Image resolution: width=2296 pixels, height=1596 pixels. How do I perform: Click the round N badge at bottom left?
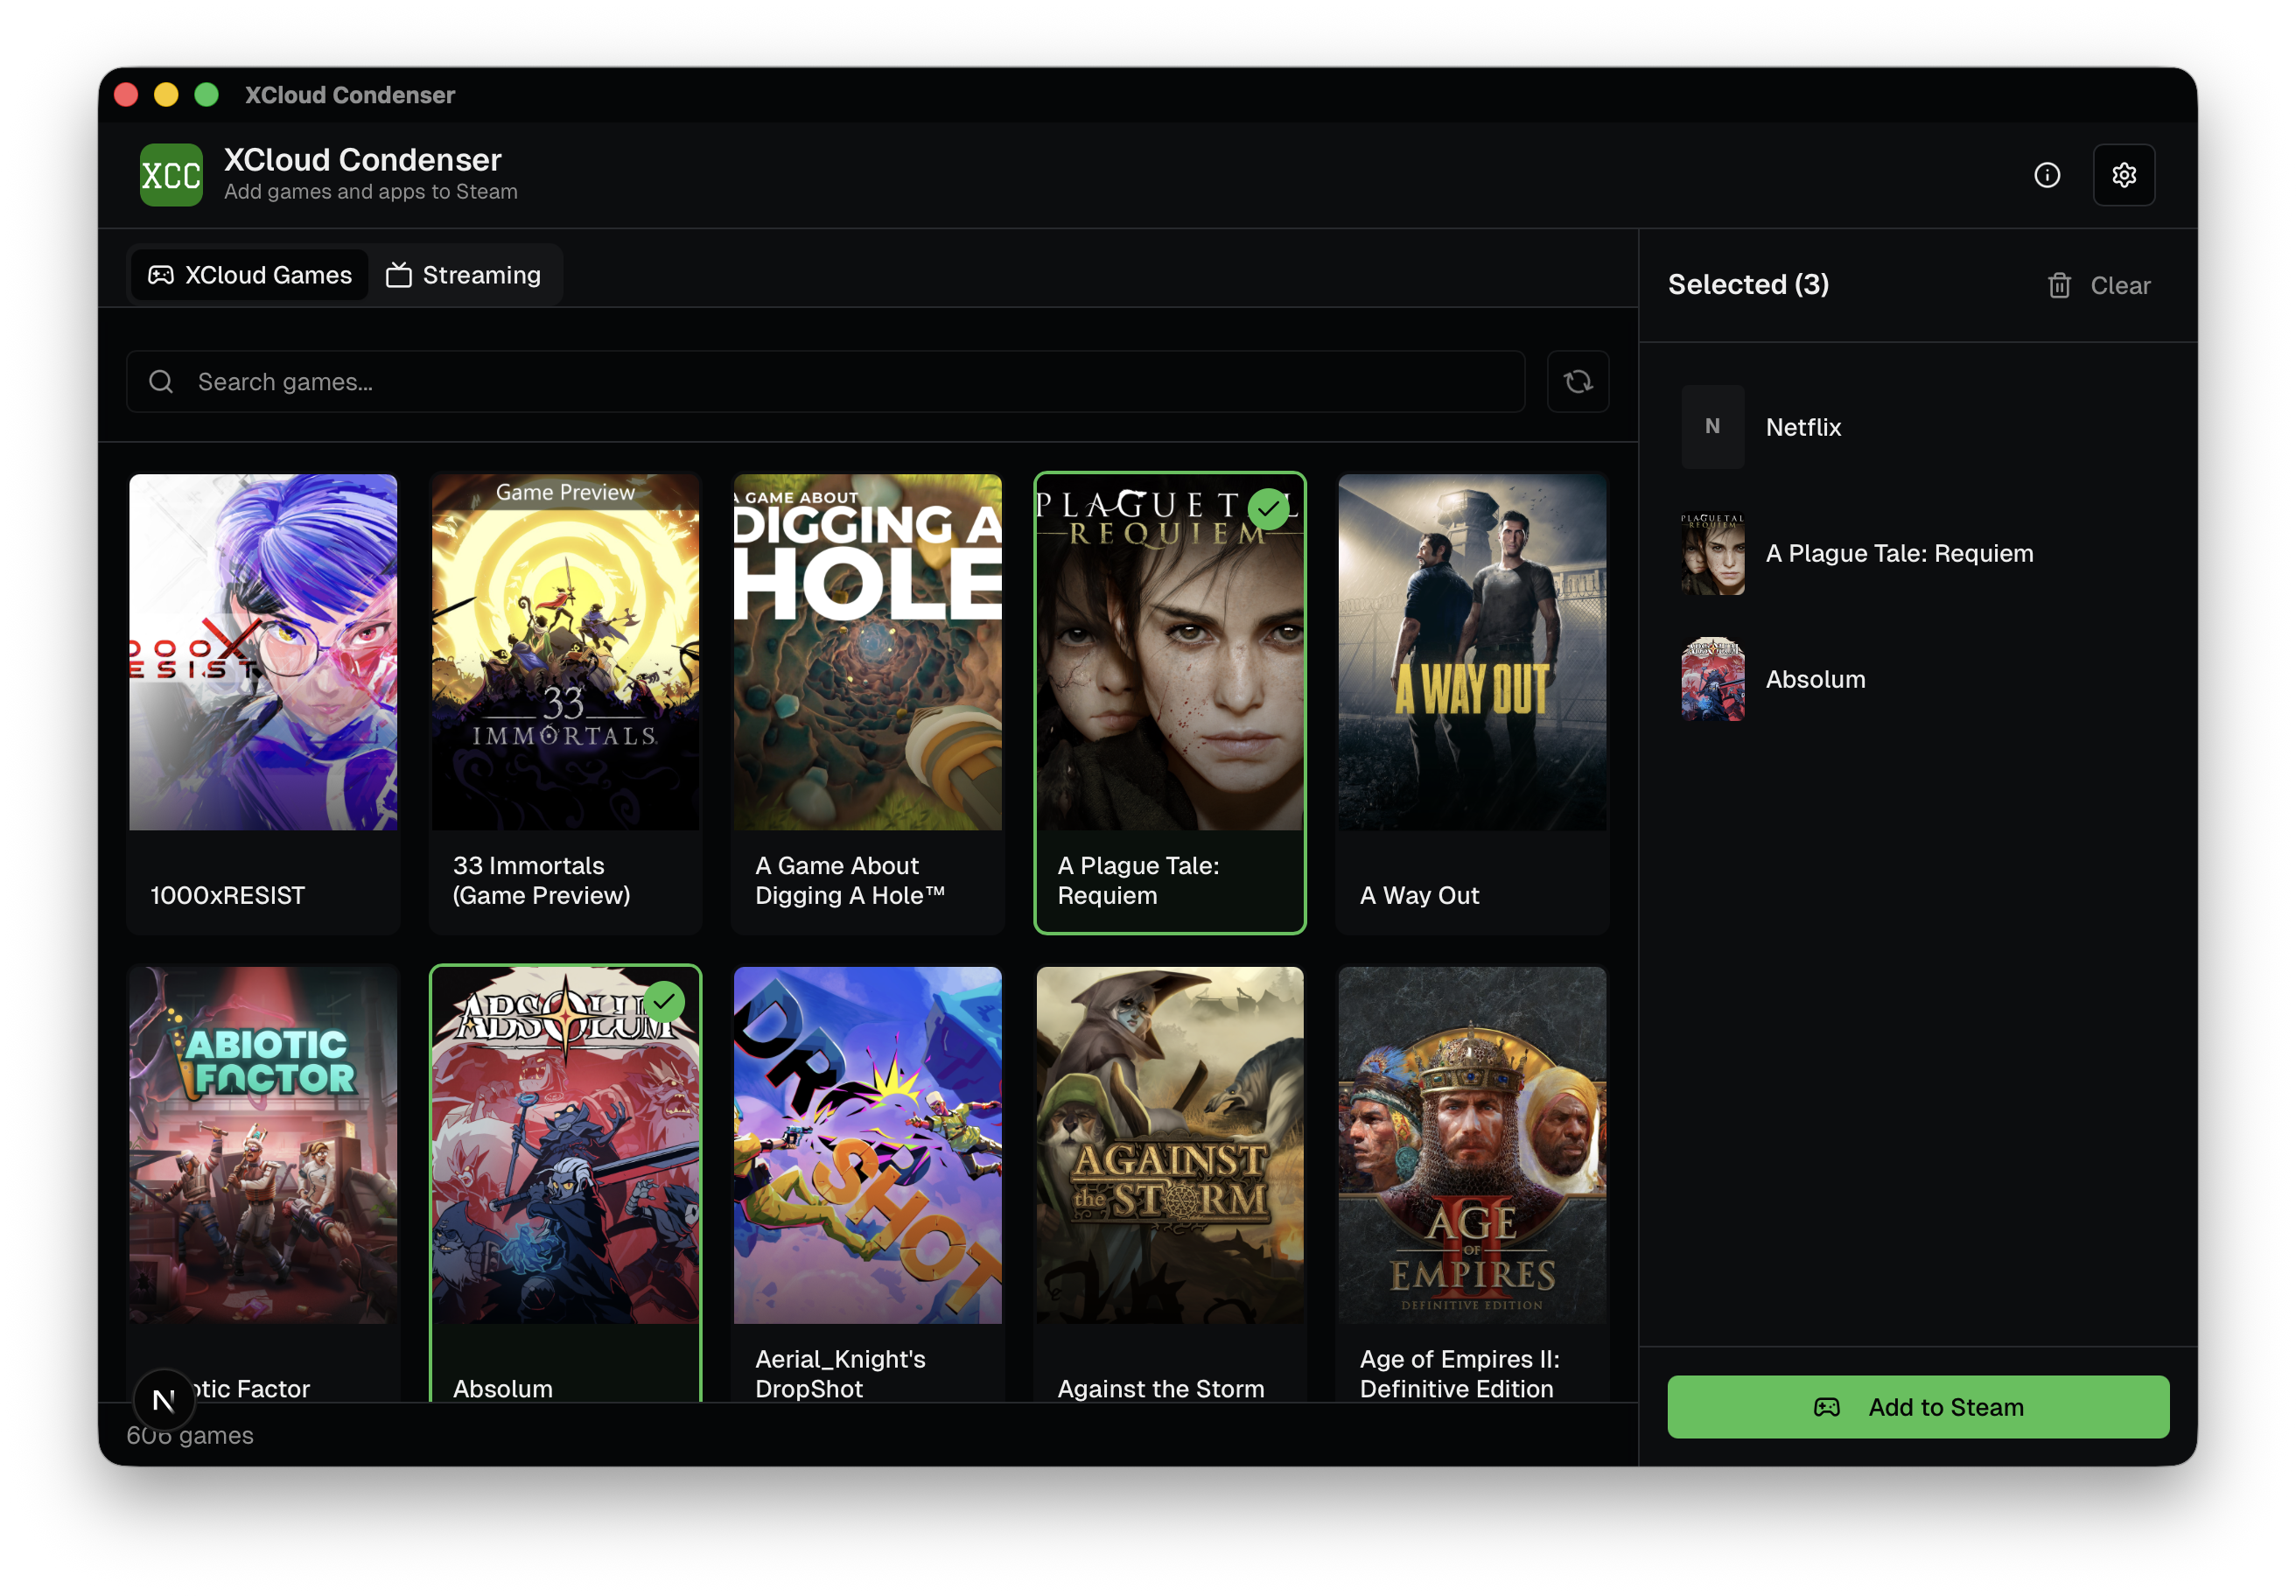(x=163, y=1399)
